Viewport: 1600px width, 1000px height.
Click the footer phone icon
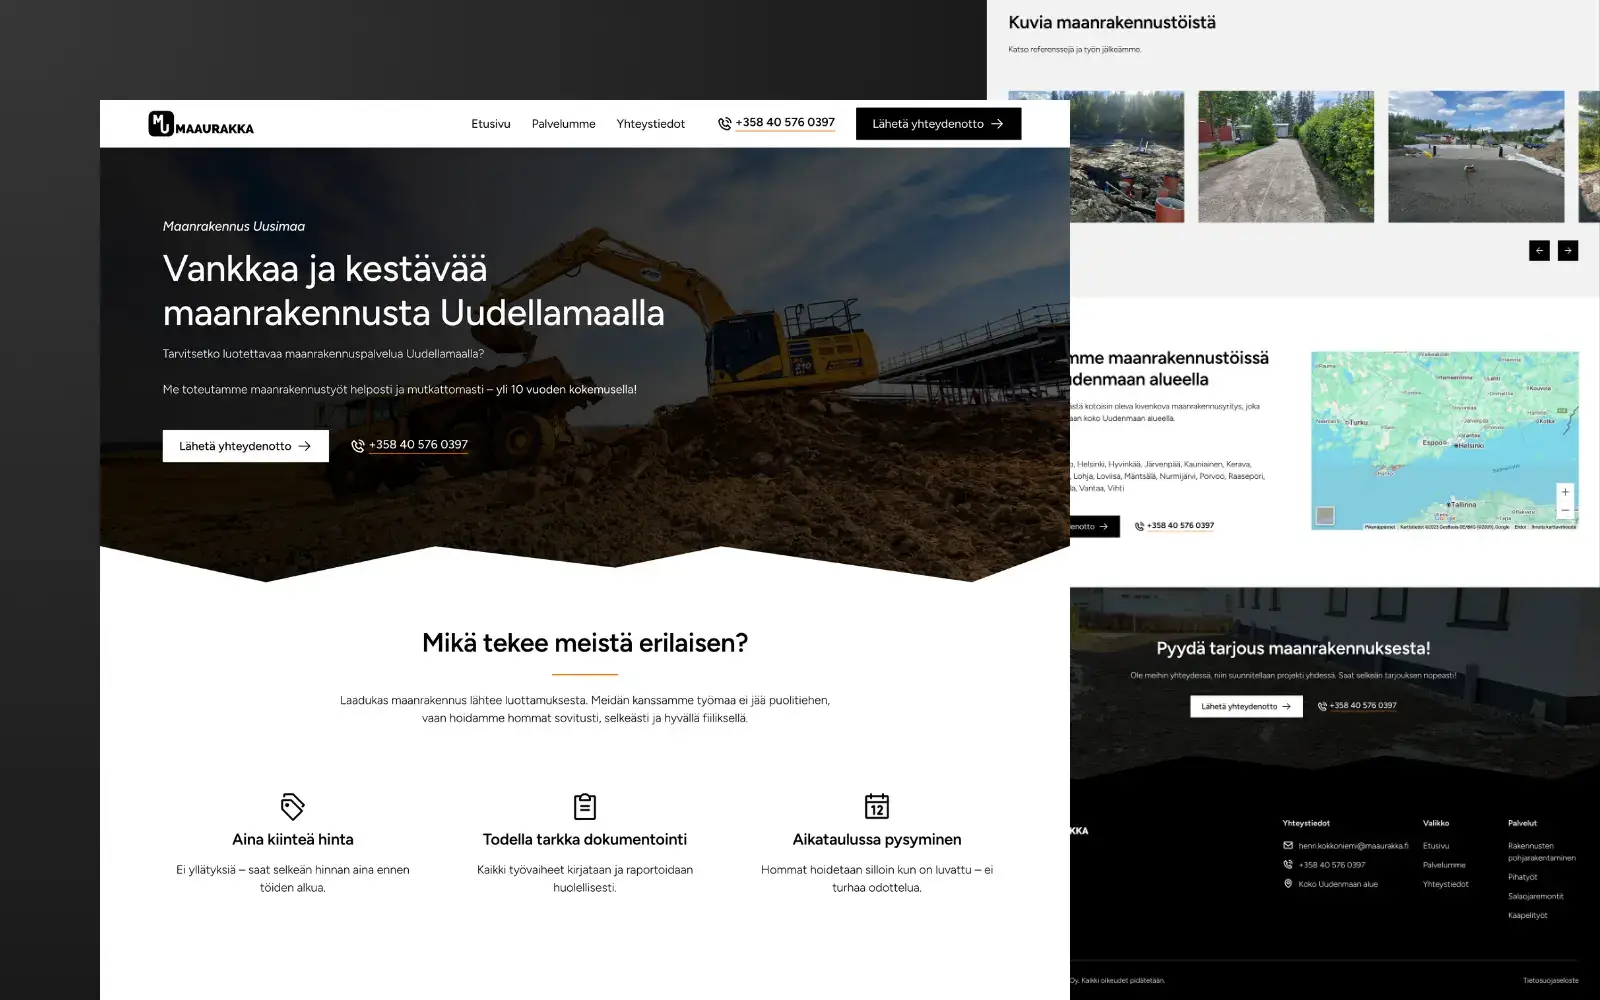click(1288, 864)
